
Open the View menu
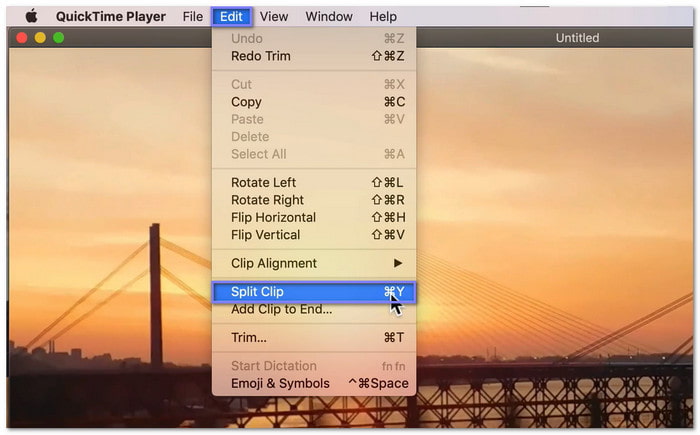tap(274, 16)
